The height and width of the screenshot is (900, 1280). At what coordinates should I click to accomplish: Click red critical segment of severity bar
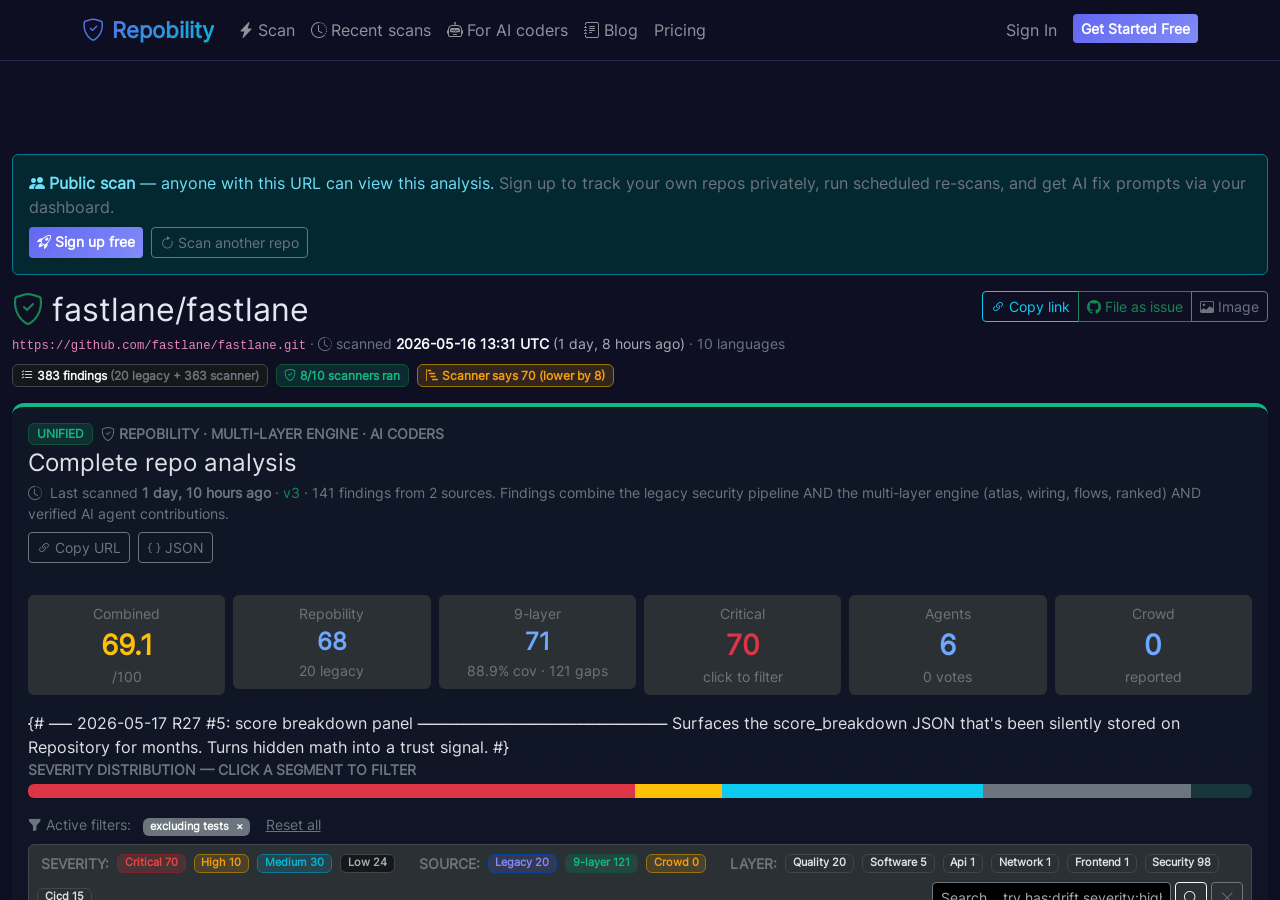coord(331,791)
